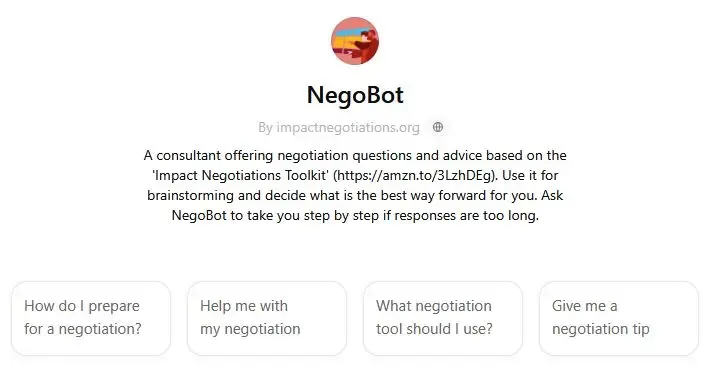
Task: Click the "Use it for" phrase in description
Action: click(x=530, y=176)
